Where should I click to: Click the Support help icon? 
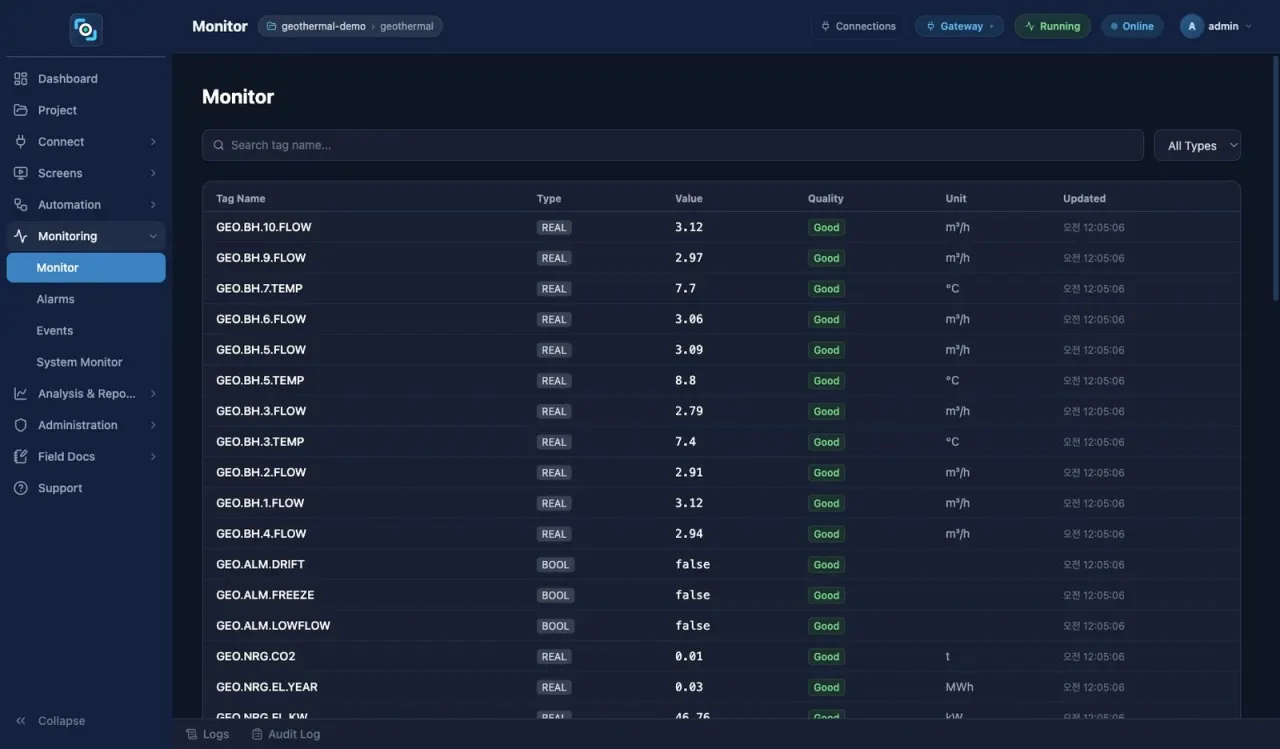point(20,488)
